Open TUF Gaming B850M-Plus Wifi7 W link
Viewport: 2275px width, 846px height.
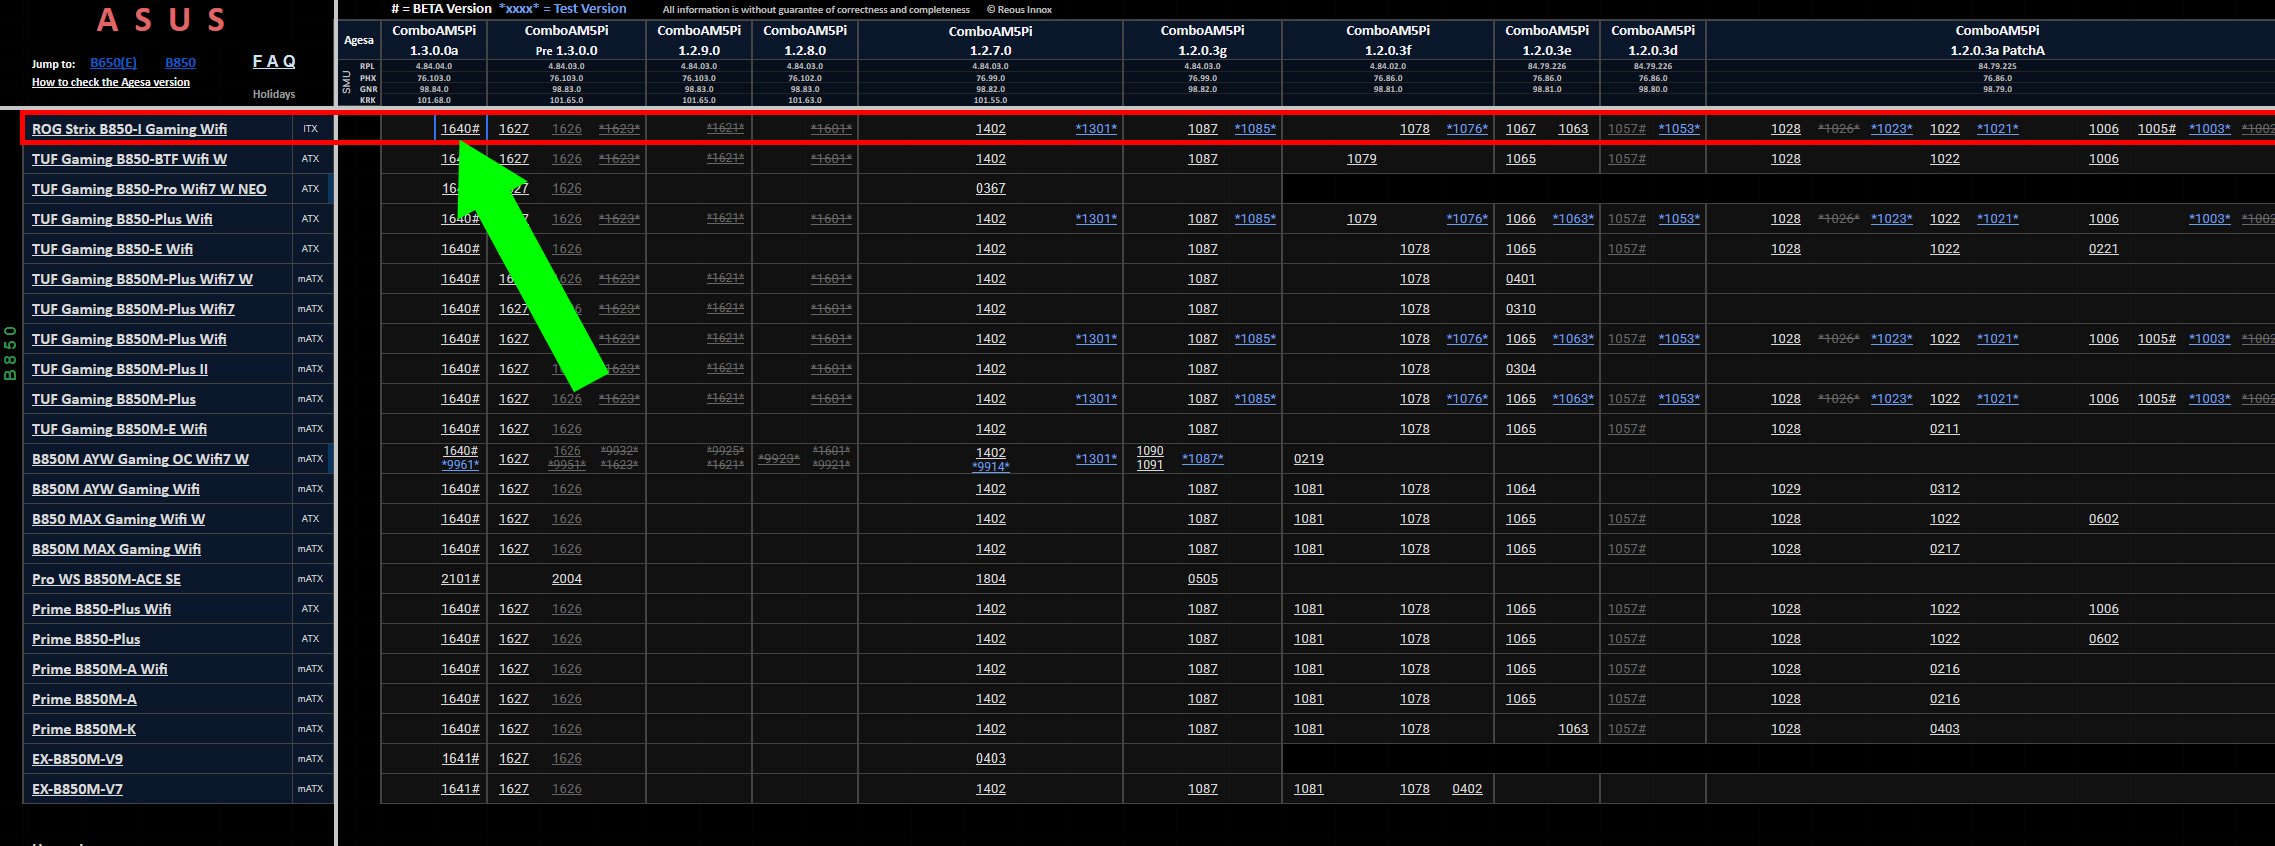click(142, 279)
